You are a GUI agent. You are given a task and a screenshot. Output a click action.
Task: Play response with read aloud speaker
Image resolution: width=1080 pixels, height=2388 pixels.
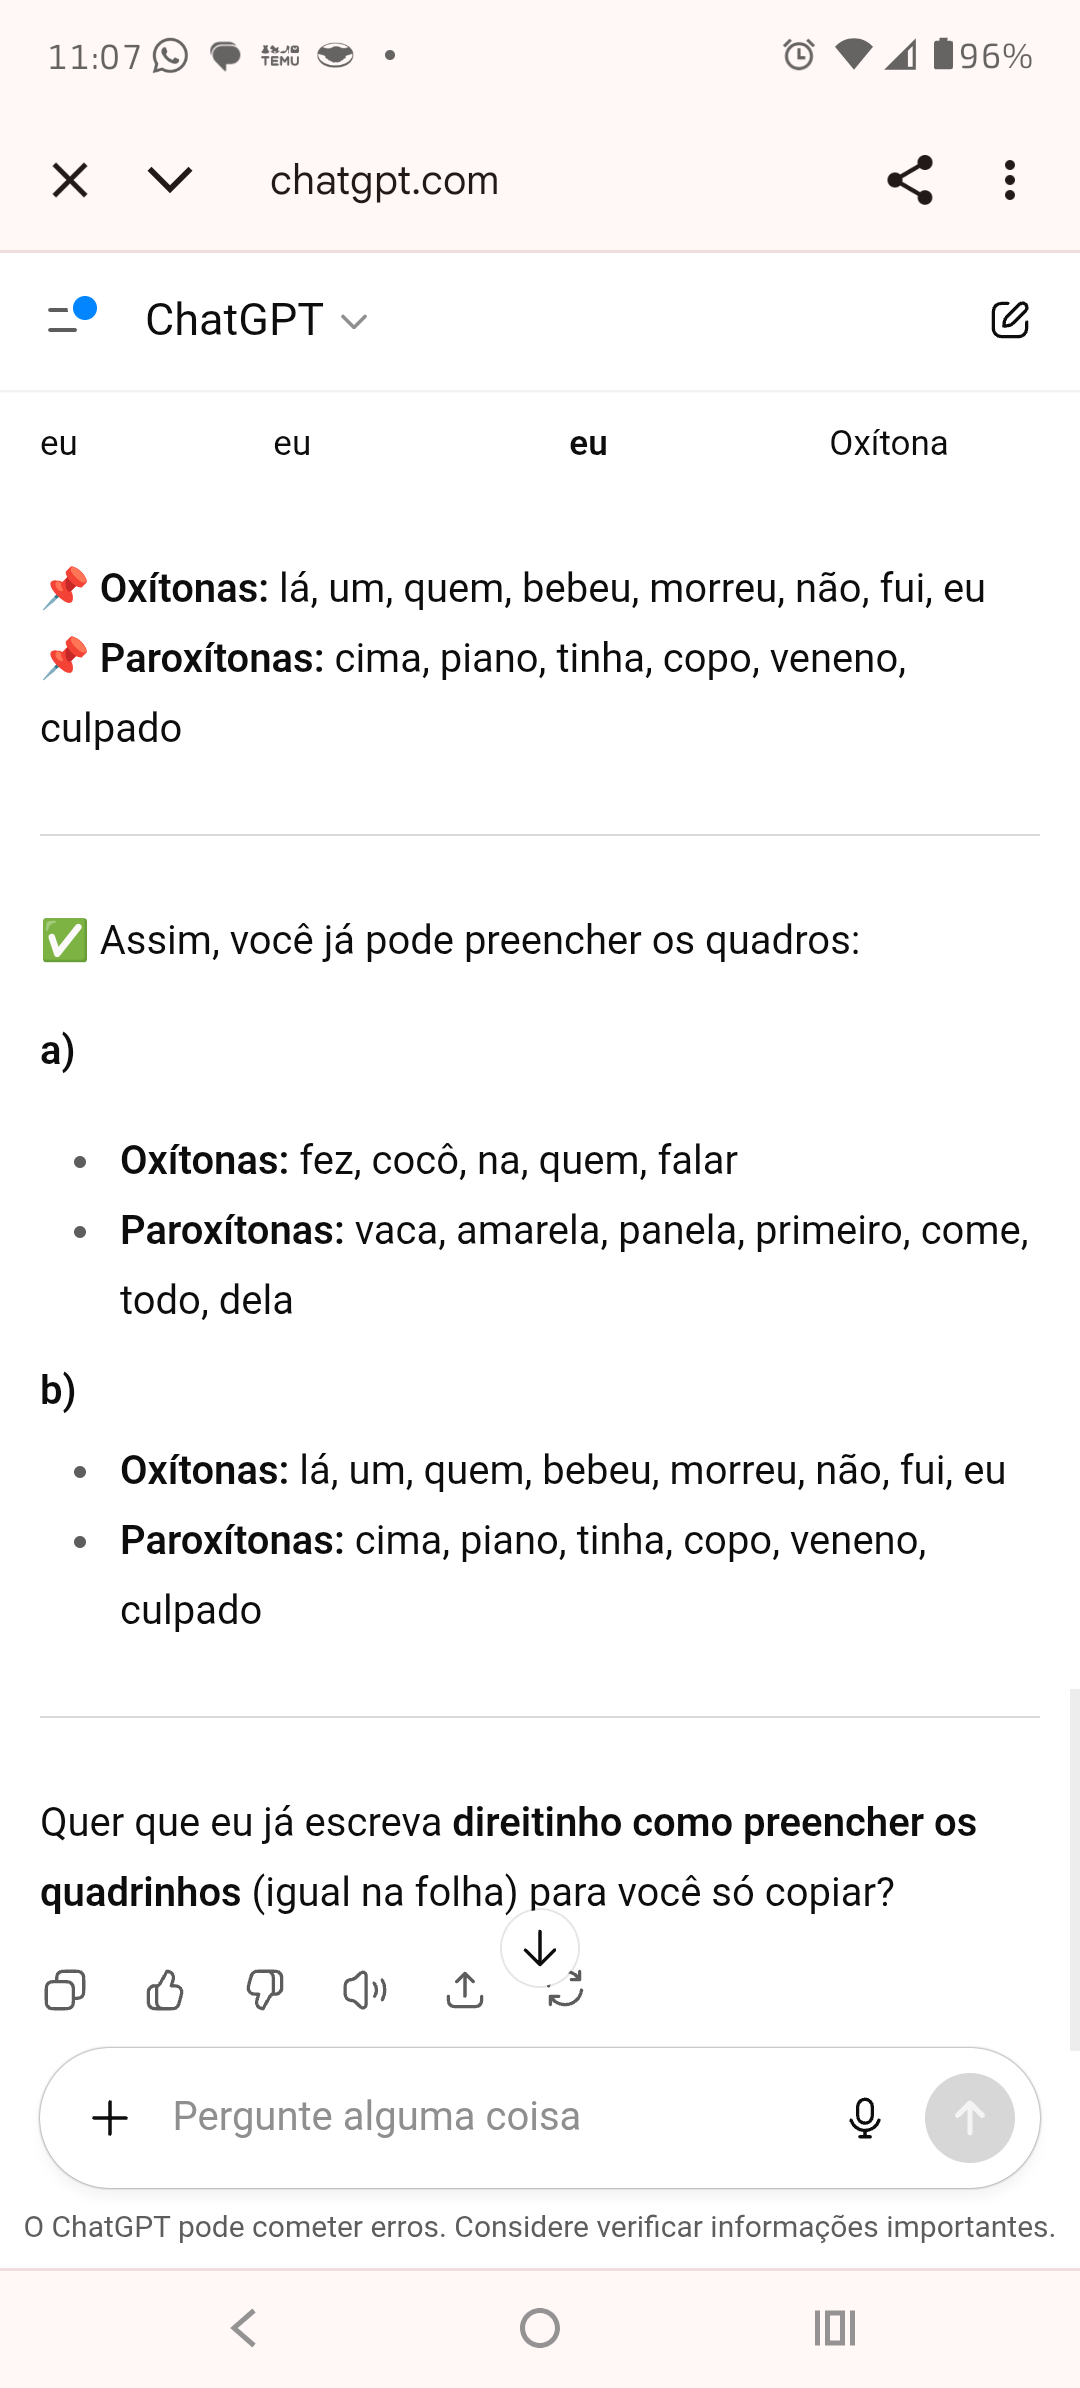coord(365,1990)
